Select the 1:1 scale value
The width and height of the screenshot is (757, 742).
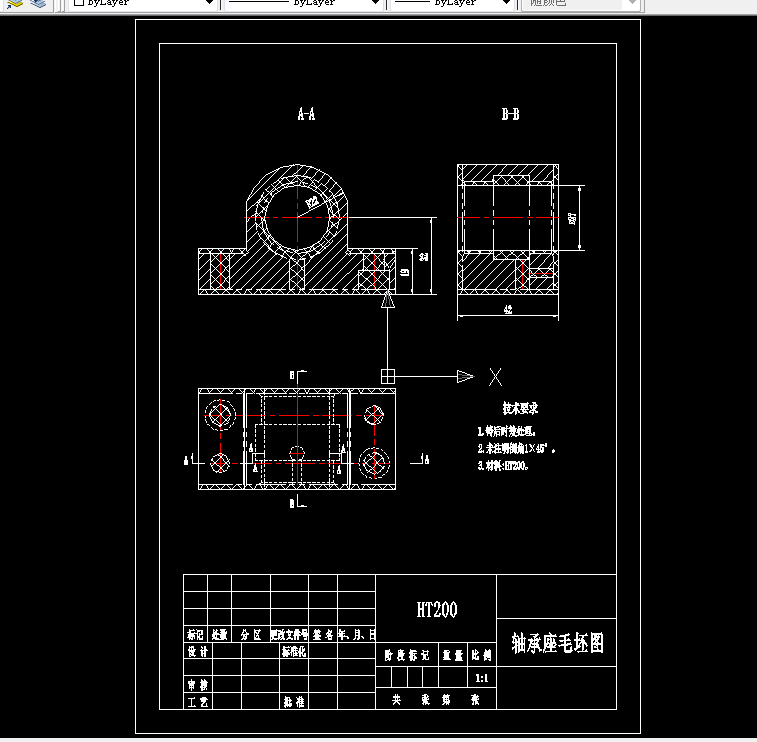click(x=482, y=678)
